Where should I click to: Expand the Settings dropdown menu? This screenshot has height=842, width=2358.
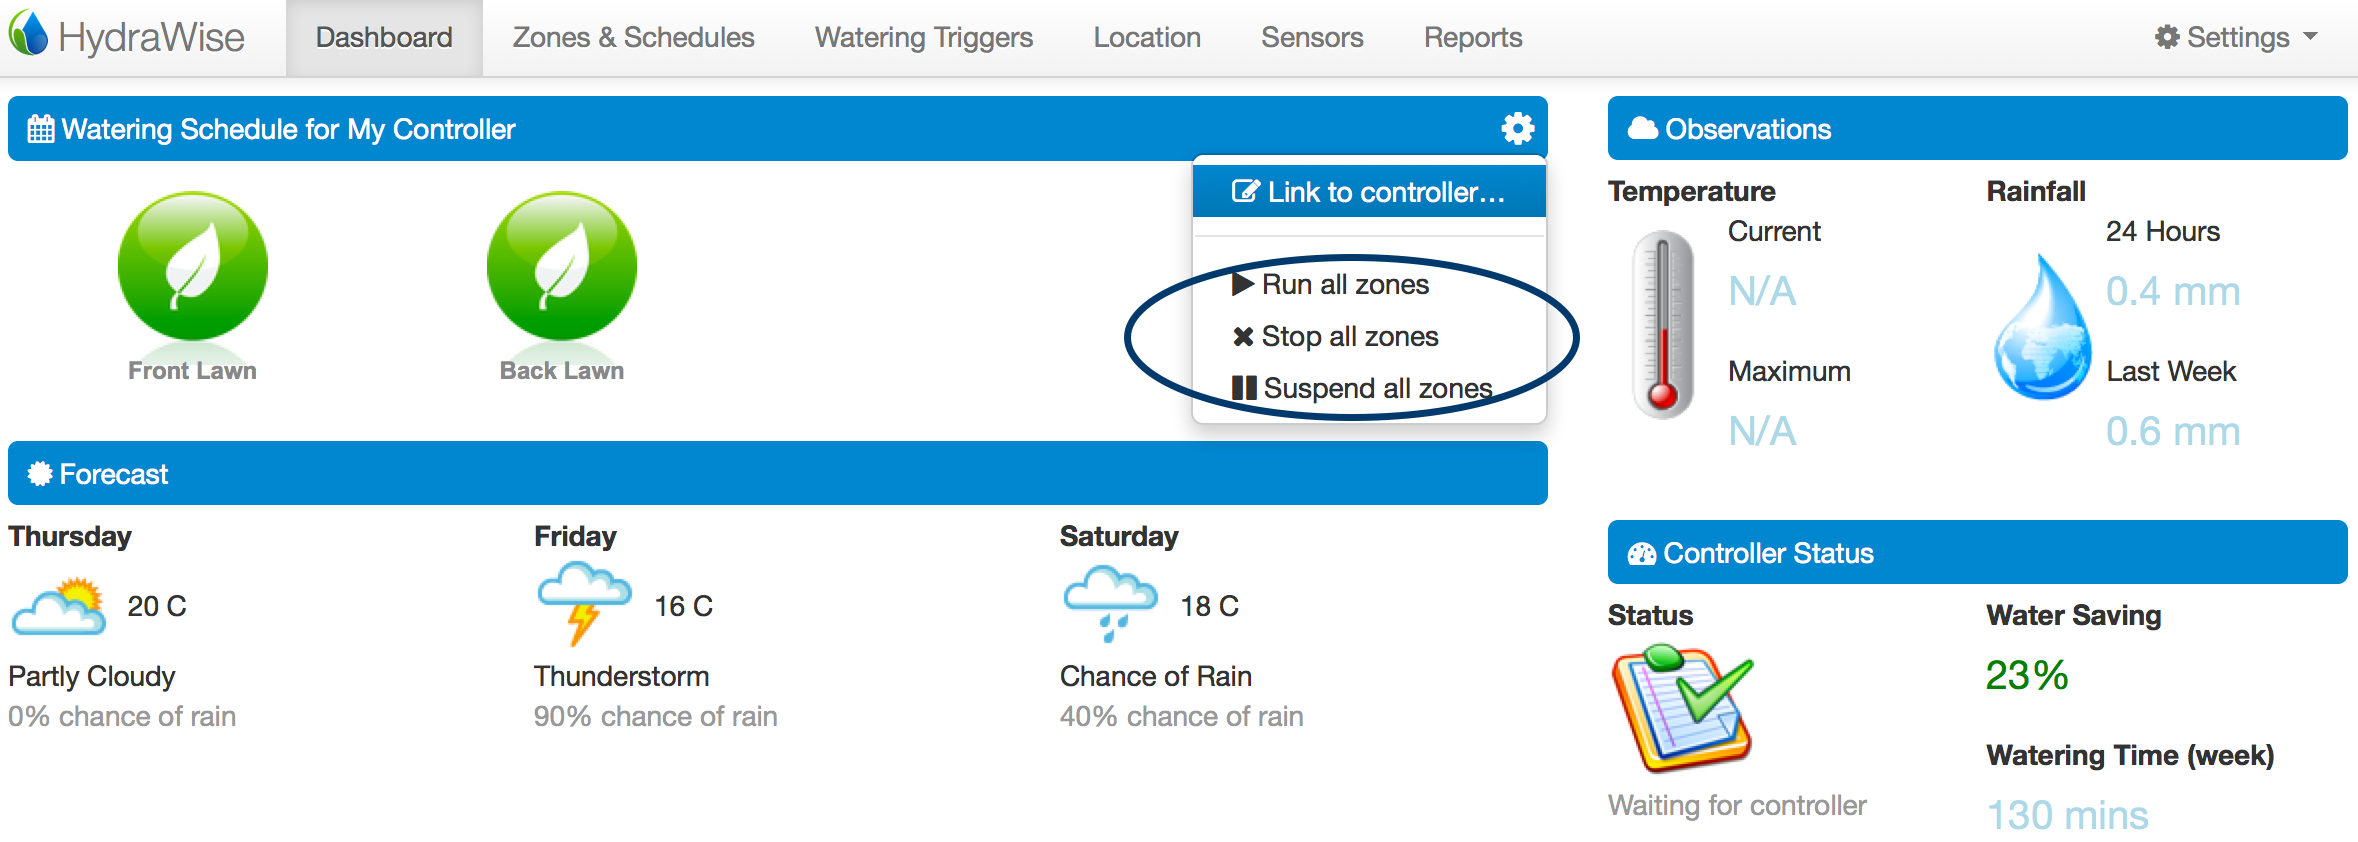point(2236,37)
